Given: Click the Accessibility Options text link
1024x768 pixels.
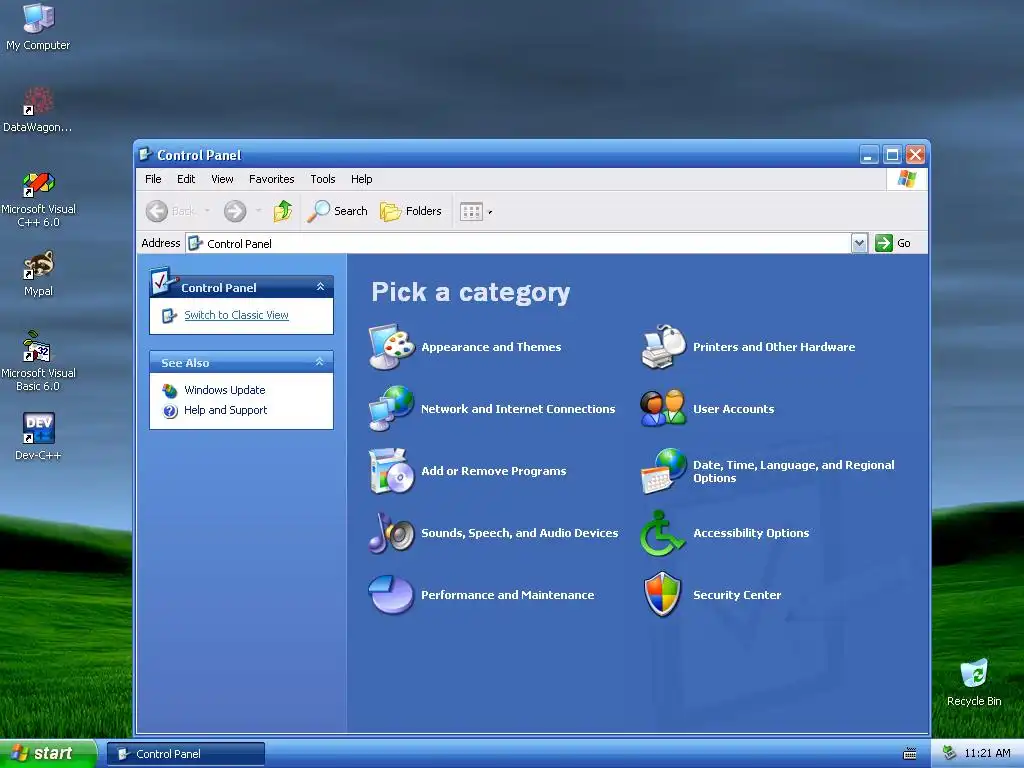Looking at the screenshot, I should click(751, 533).
